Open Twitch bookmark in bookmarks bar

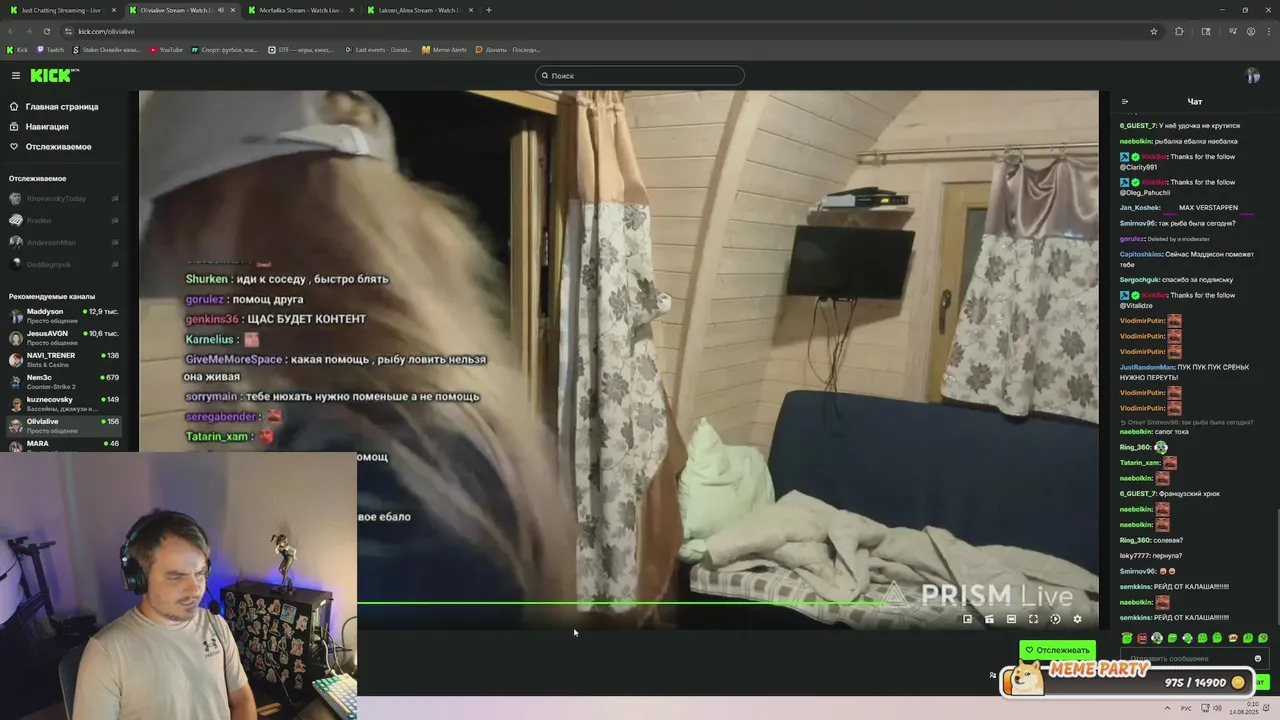coord(51,49)
